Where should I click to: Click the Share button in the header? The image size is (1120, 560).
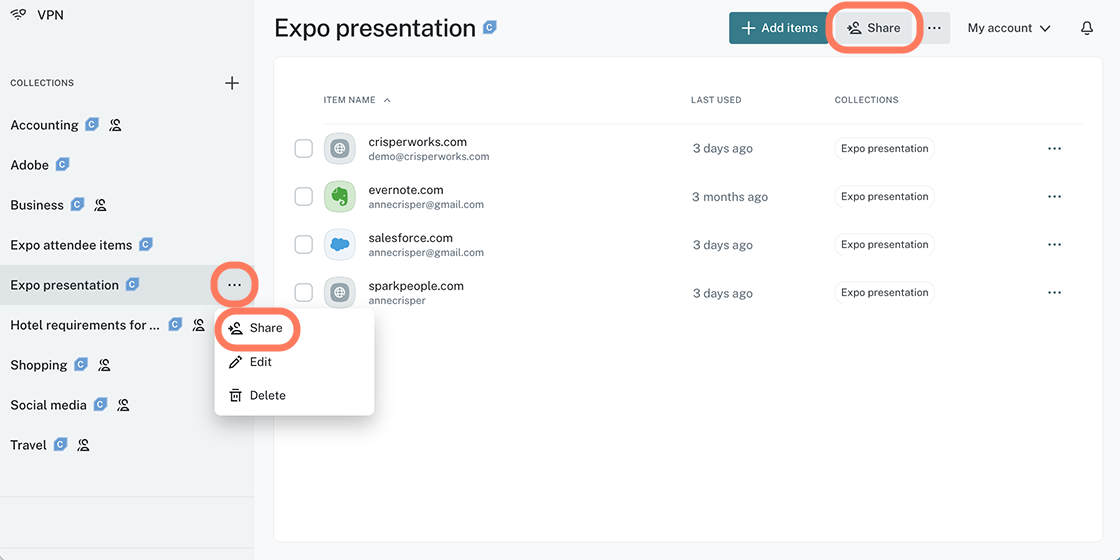tap(874, 28)
